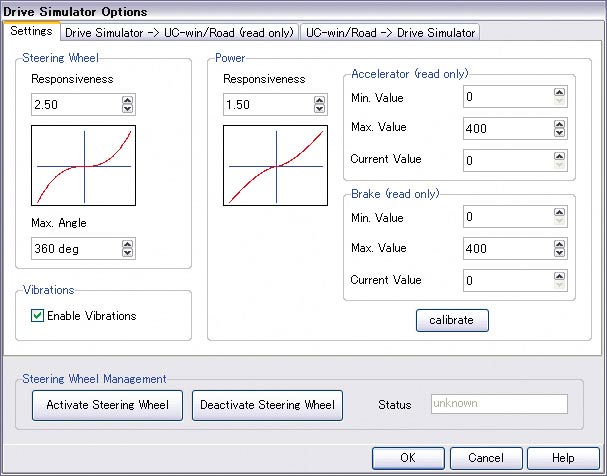Toggle the Enable Vibrations checkbox
This screenshot has width=607, height=476.
coord(37,316)
